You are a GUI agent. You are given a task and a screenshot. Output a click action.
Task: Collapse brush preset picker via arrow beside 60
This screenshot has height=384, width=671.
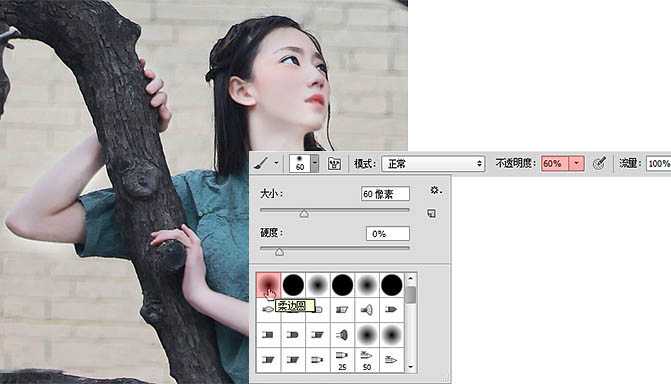315,164
